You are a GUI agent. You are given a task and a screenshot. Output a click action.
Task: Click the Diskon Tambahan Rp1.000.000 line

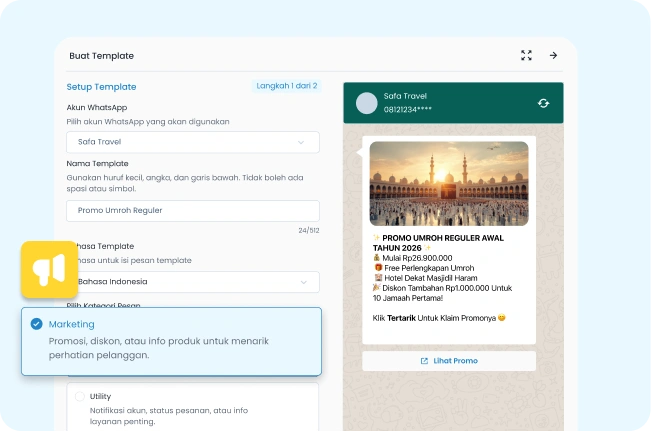tap(443, 293)
